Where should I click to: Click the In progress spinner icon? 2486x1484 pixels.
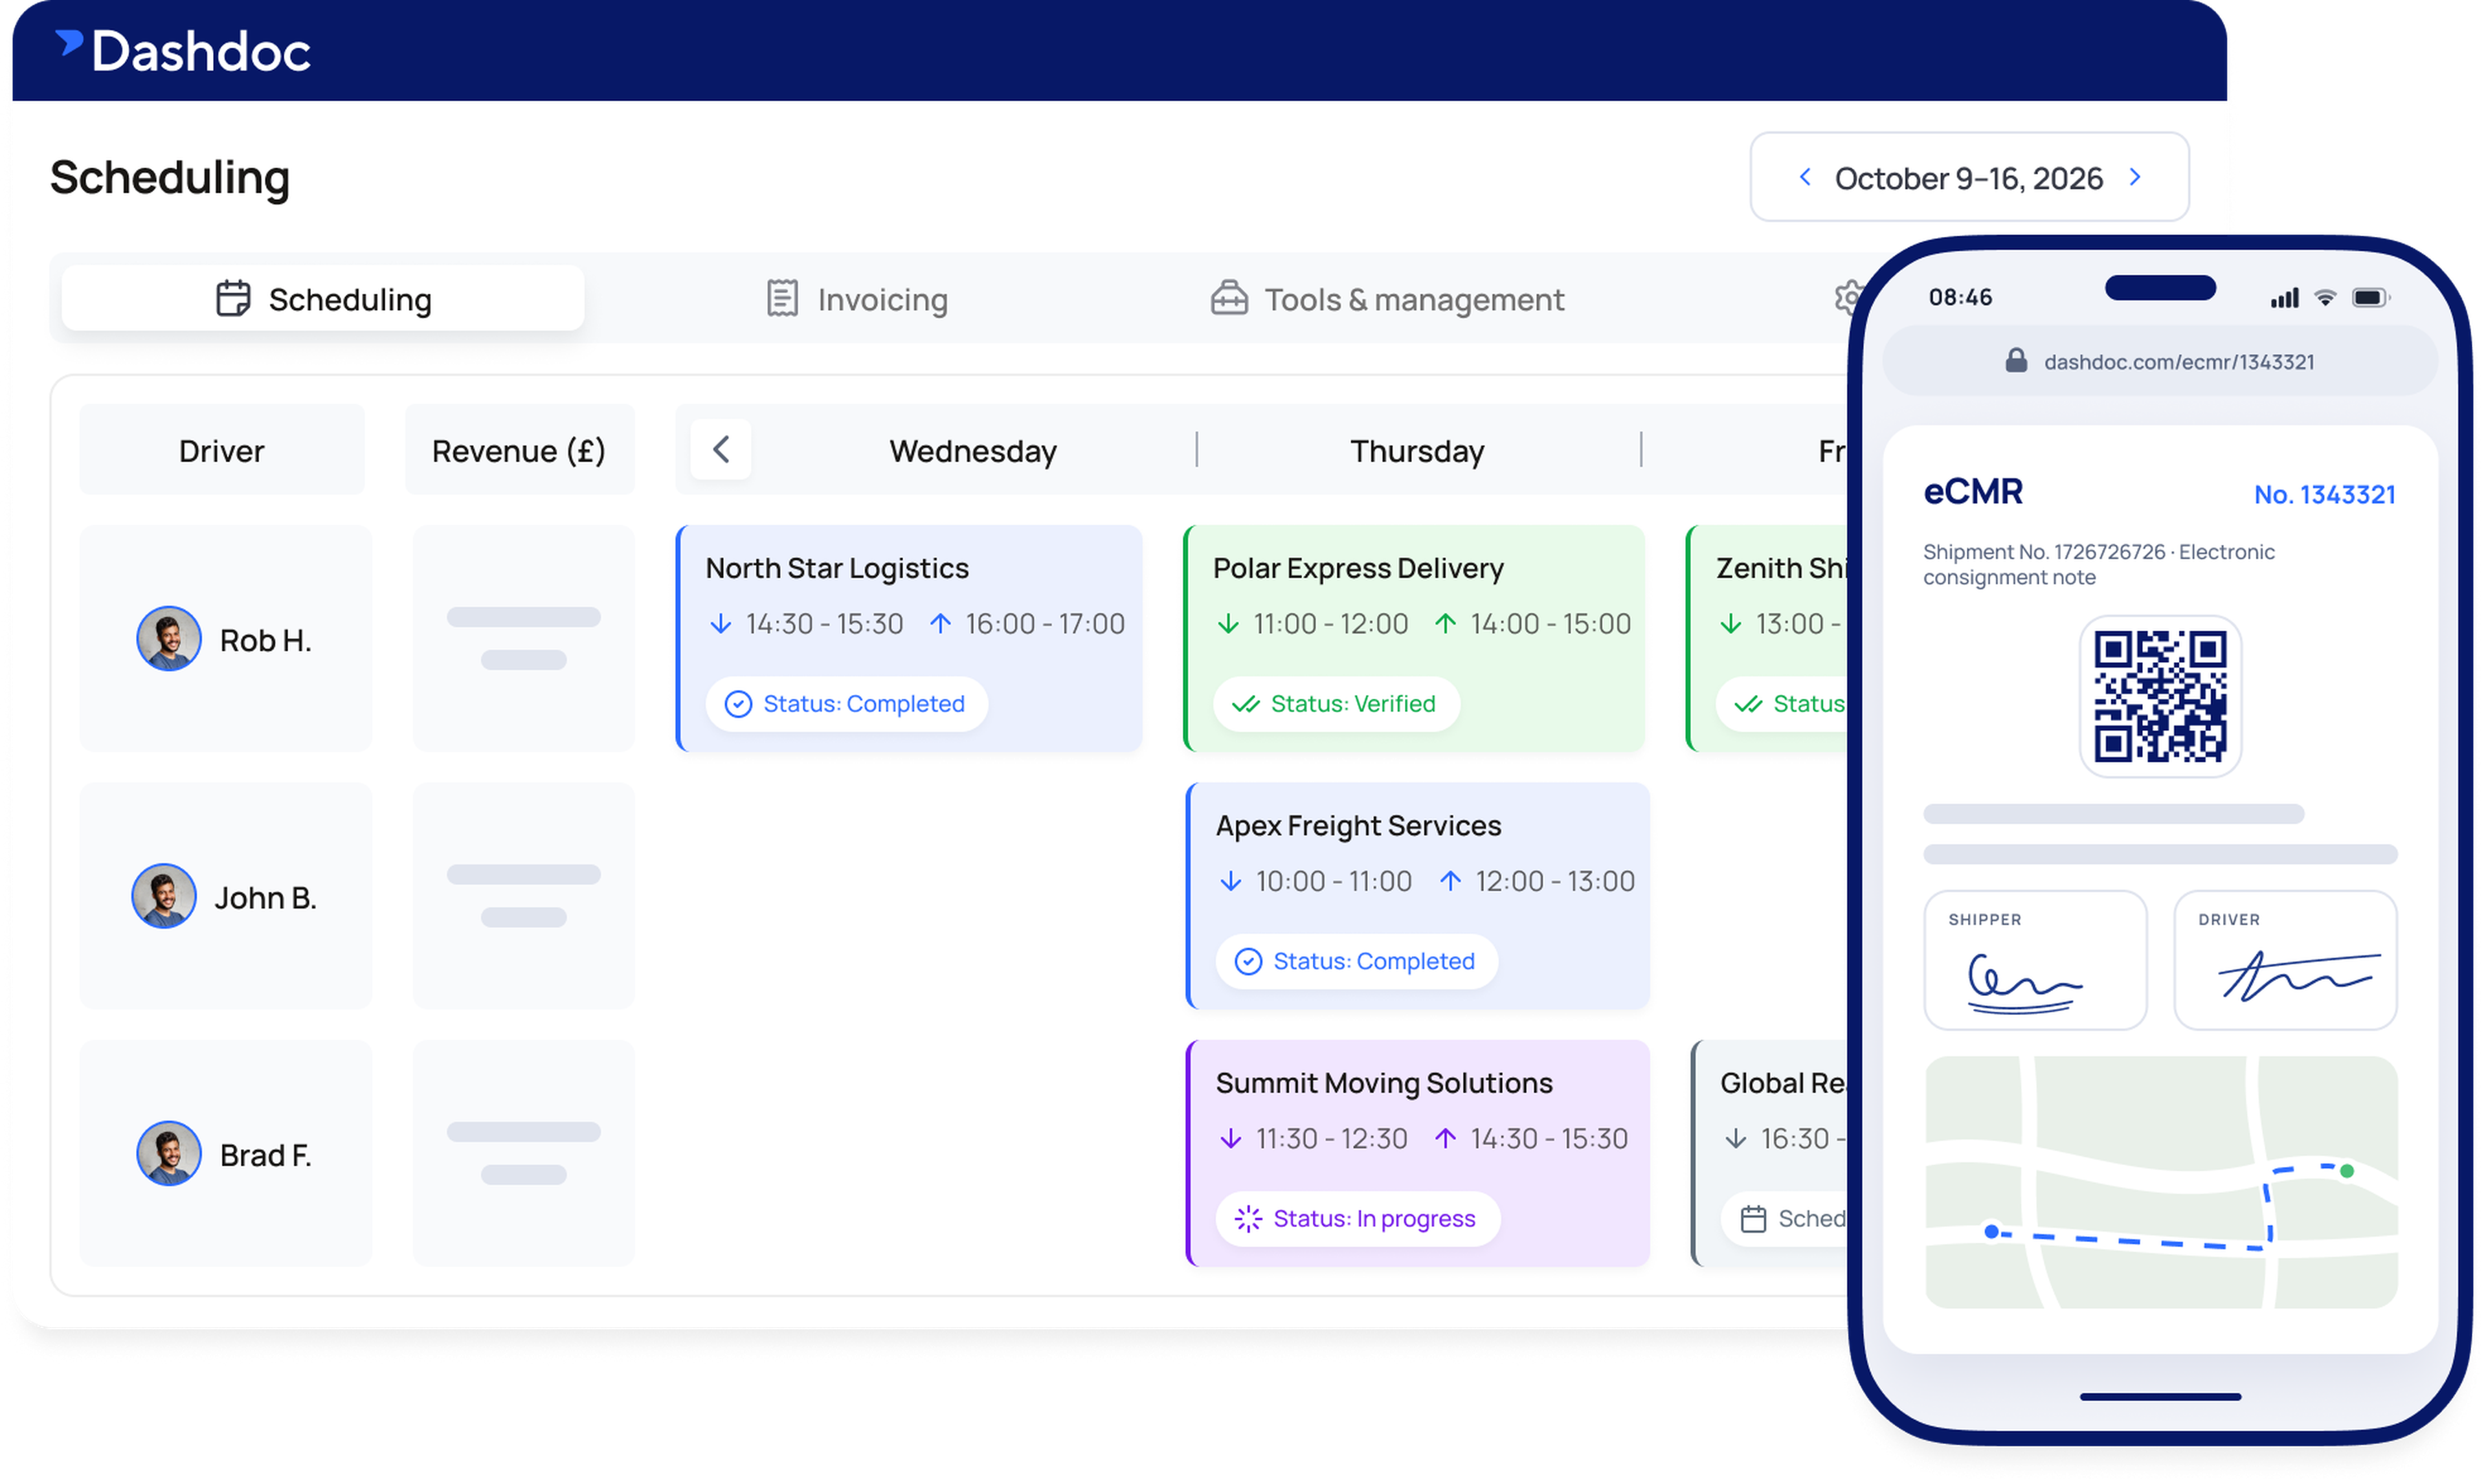(x=1248, y=1220)
